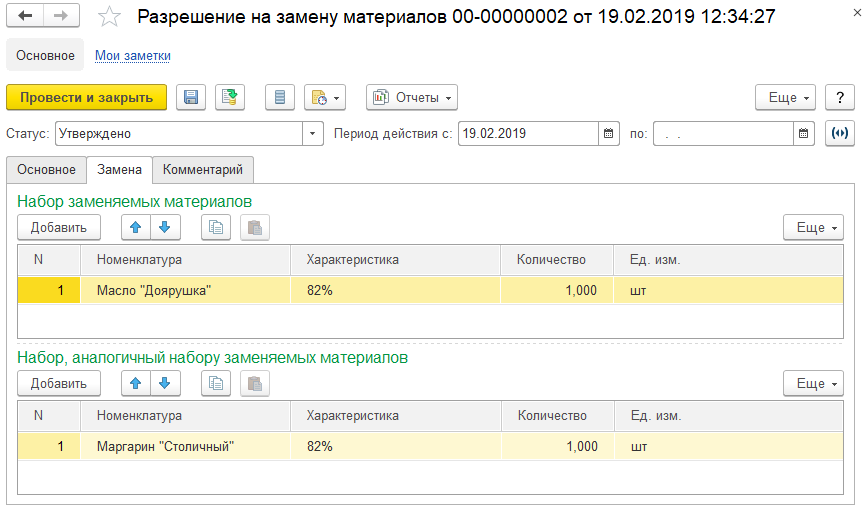Switch to the Основное tab
Image resolution: width=865 pixels, height=513 pixels.
point(46,170)
